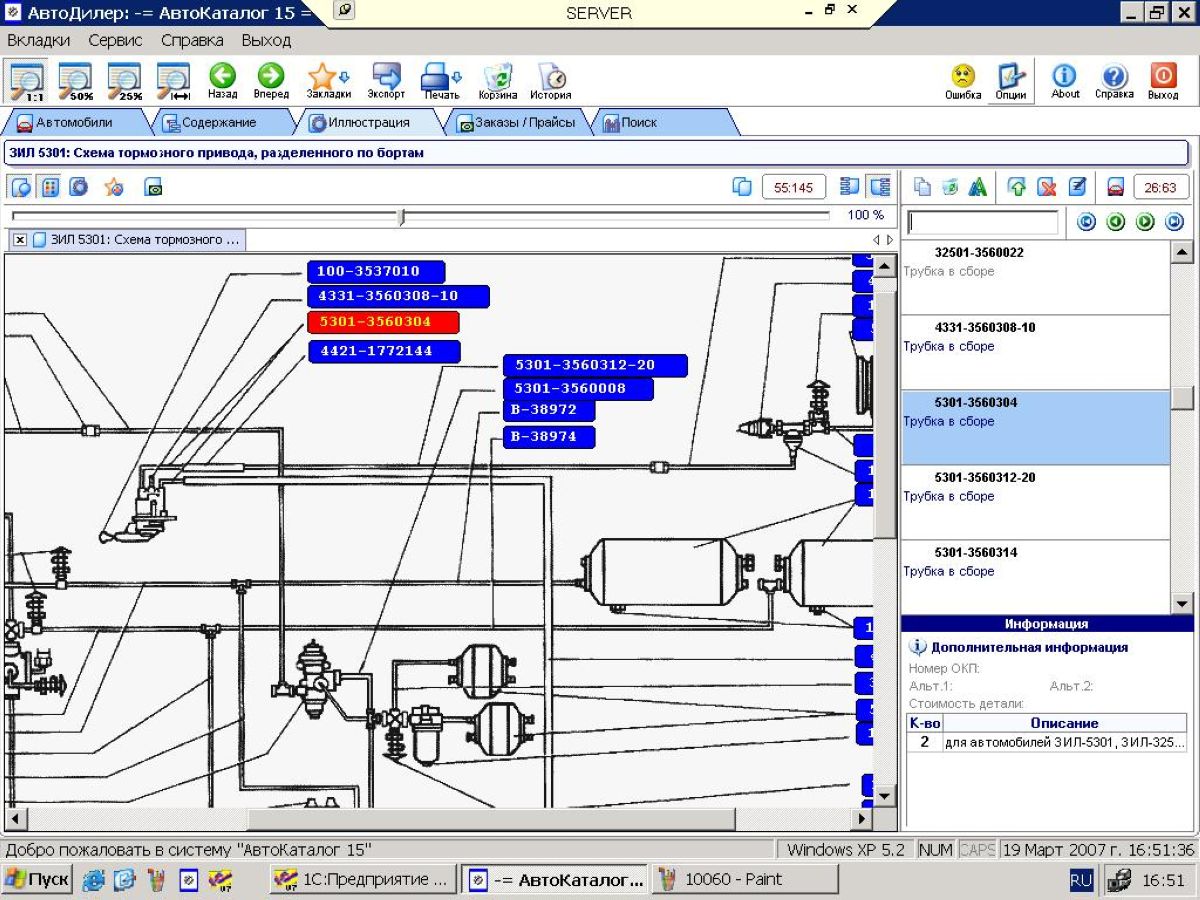
Task: Toggle the round lens view icon
Action: [79, 187]
